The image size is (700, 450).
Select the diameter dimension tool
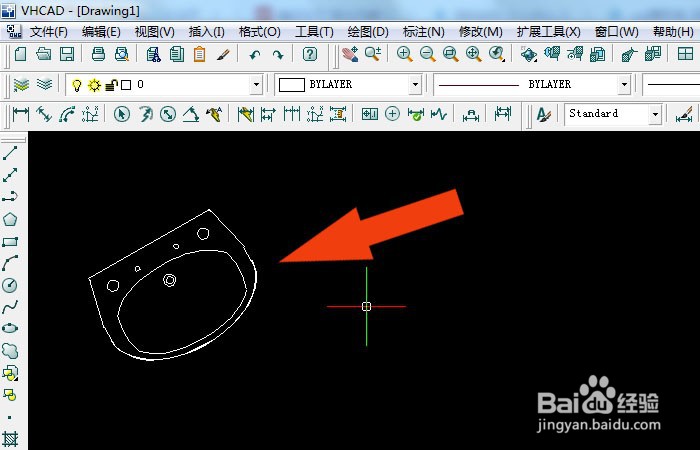tap(168, 114)
